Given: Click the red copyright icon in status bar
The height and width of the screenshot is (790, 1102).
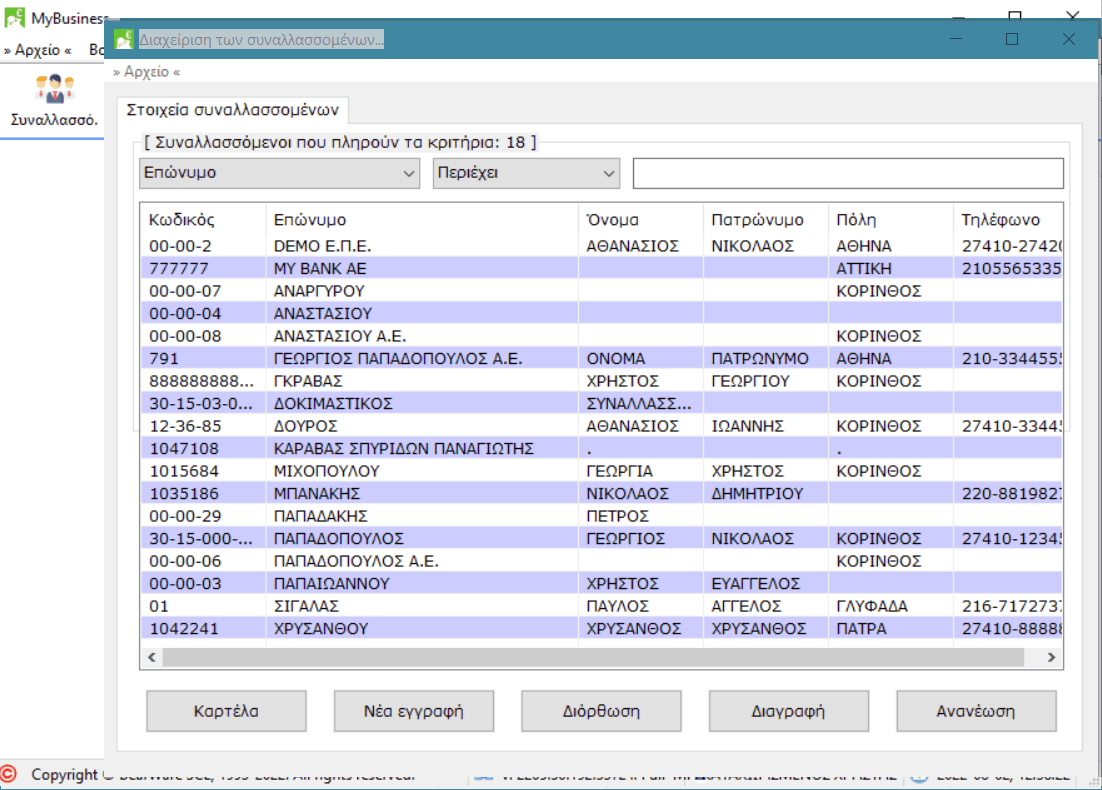Looking at the screenshot, I should coord(10,774).
